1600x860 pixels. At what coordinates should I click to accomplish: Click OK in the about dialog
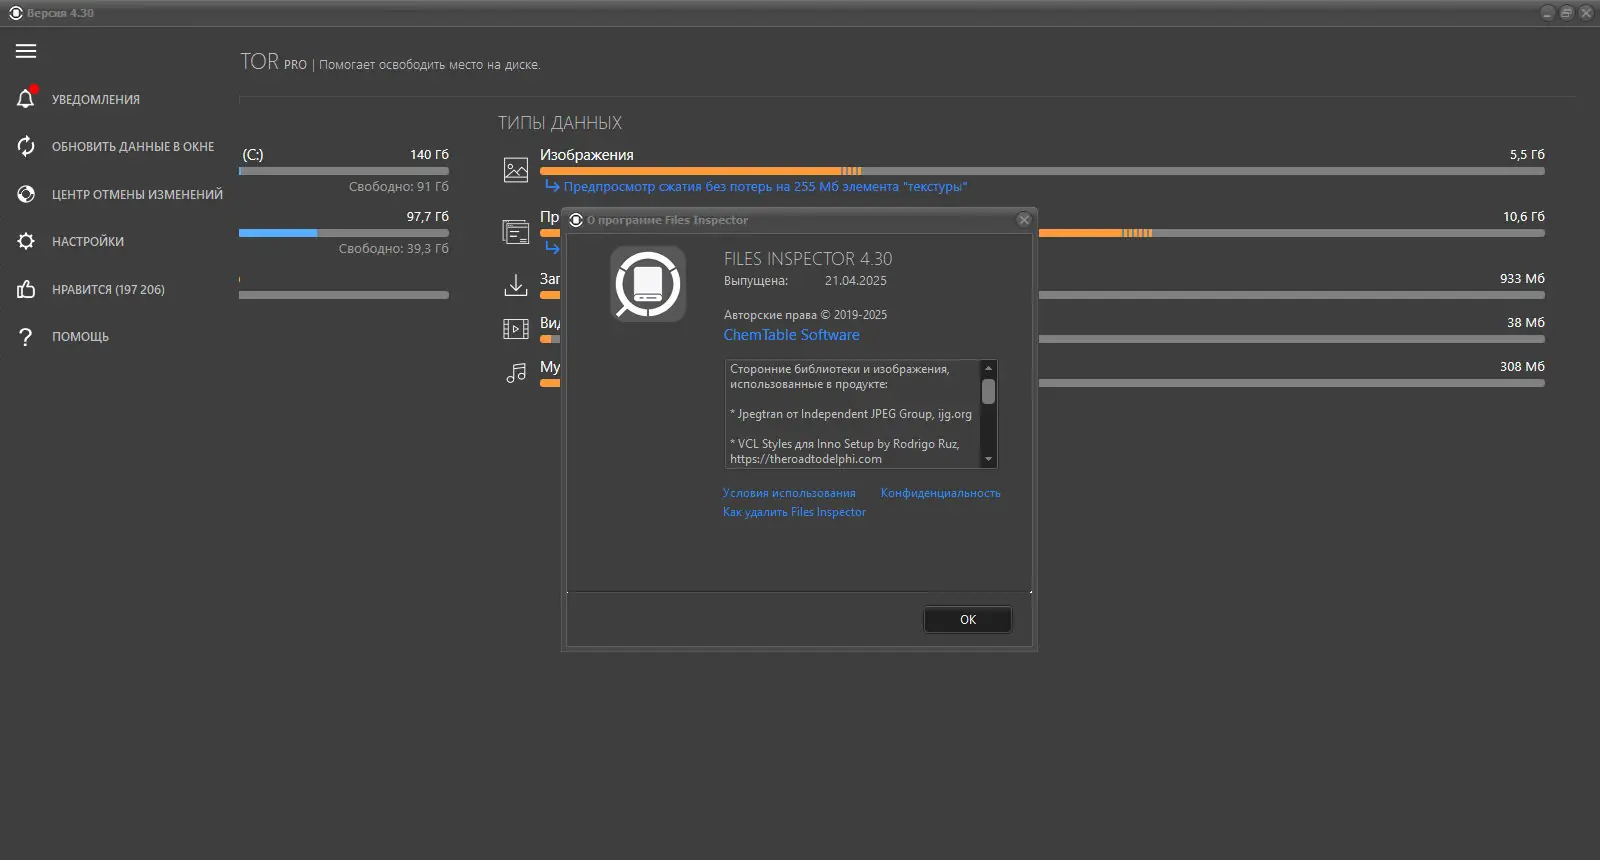[967, 619]
